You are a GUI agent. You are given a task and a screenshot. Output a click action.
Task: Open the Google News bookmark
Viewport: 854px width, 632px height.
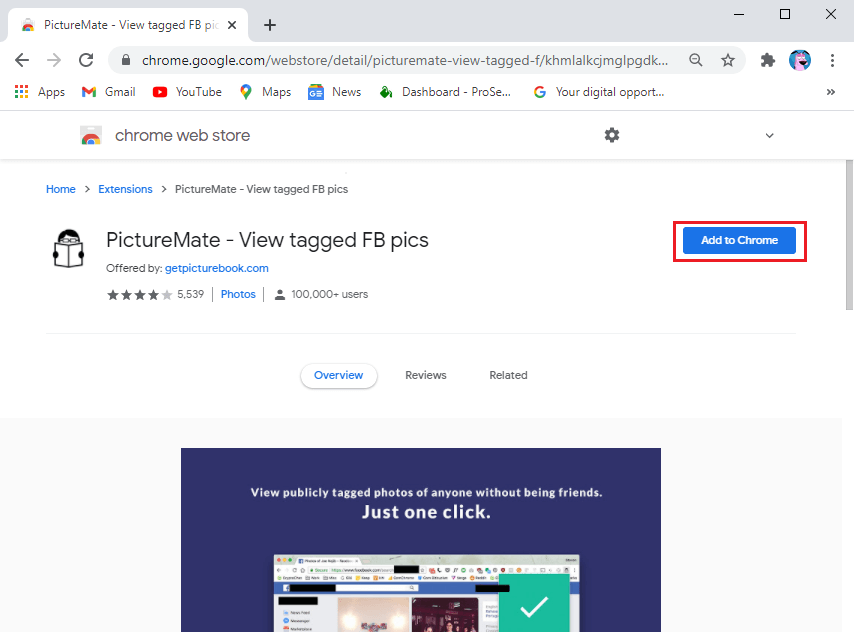pyautogui.click(x=334, y=91)
